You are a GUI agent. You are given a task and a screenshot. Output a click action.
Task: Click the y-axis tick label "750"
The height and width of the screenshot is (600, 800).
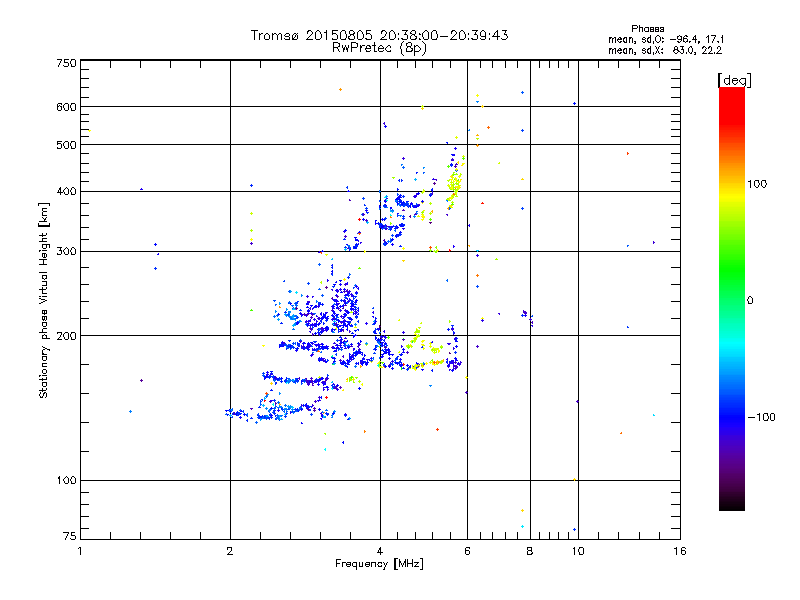coord(66,63)
